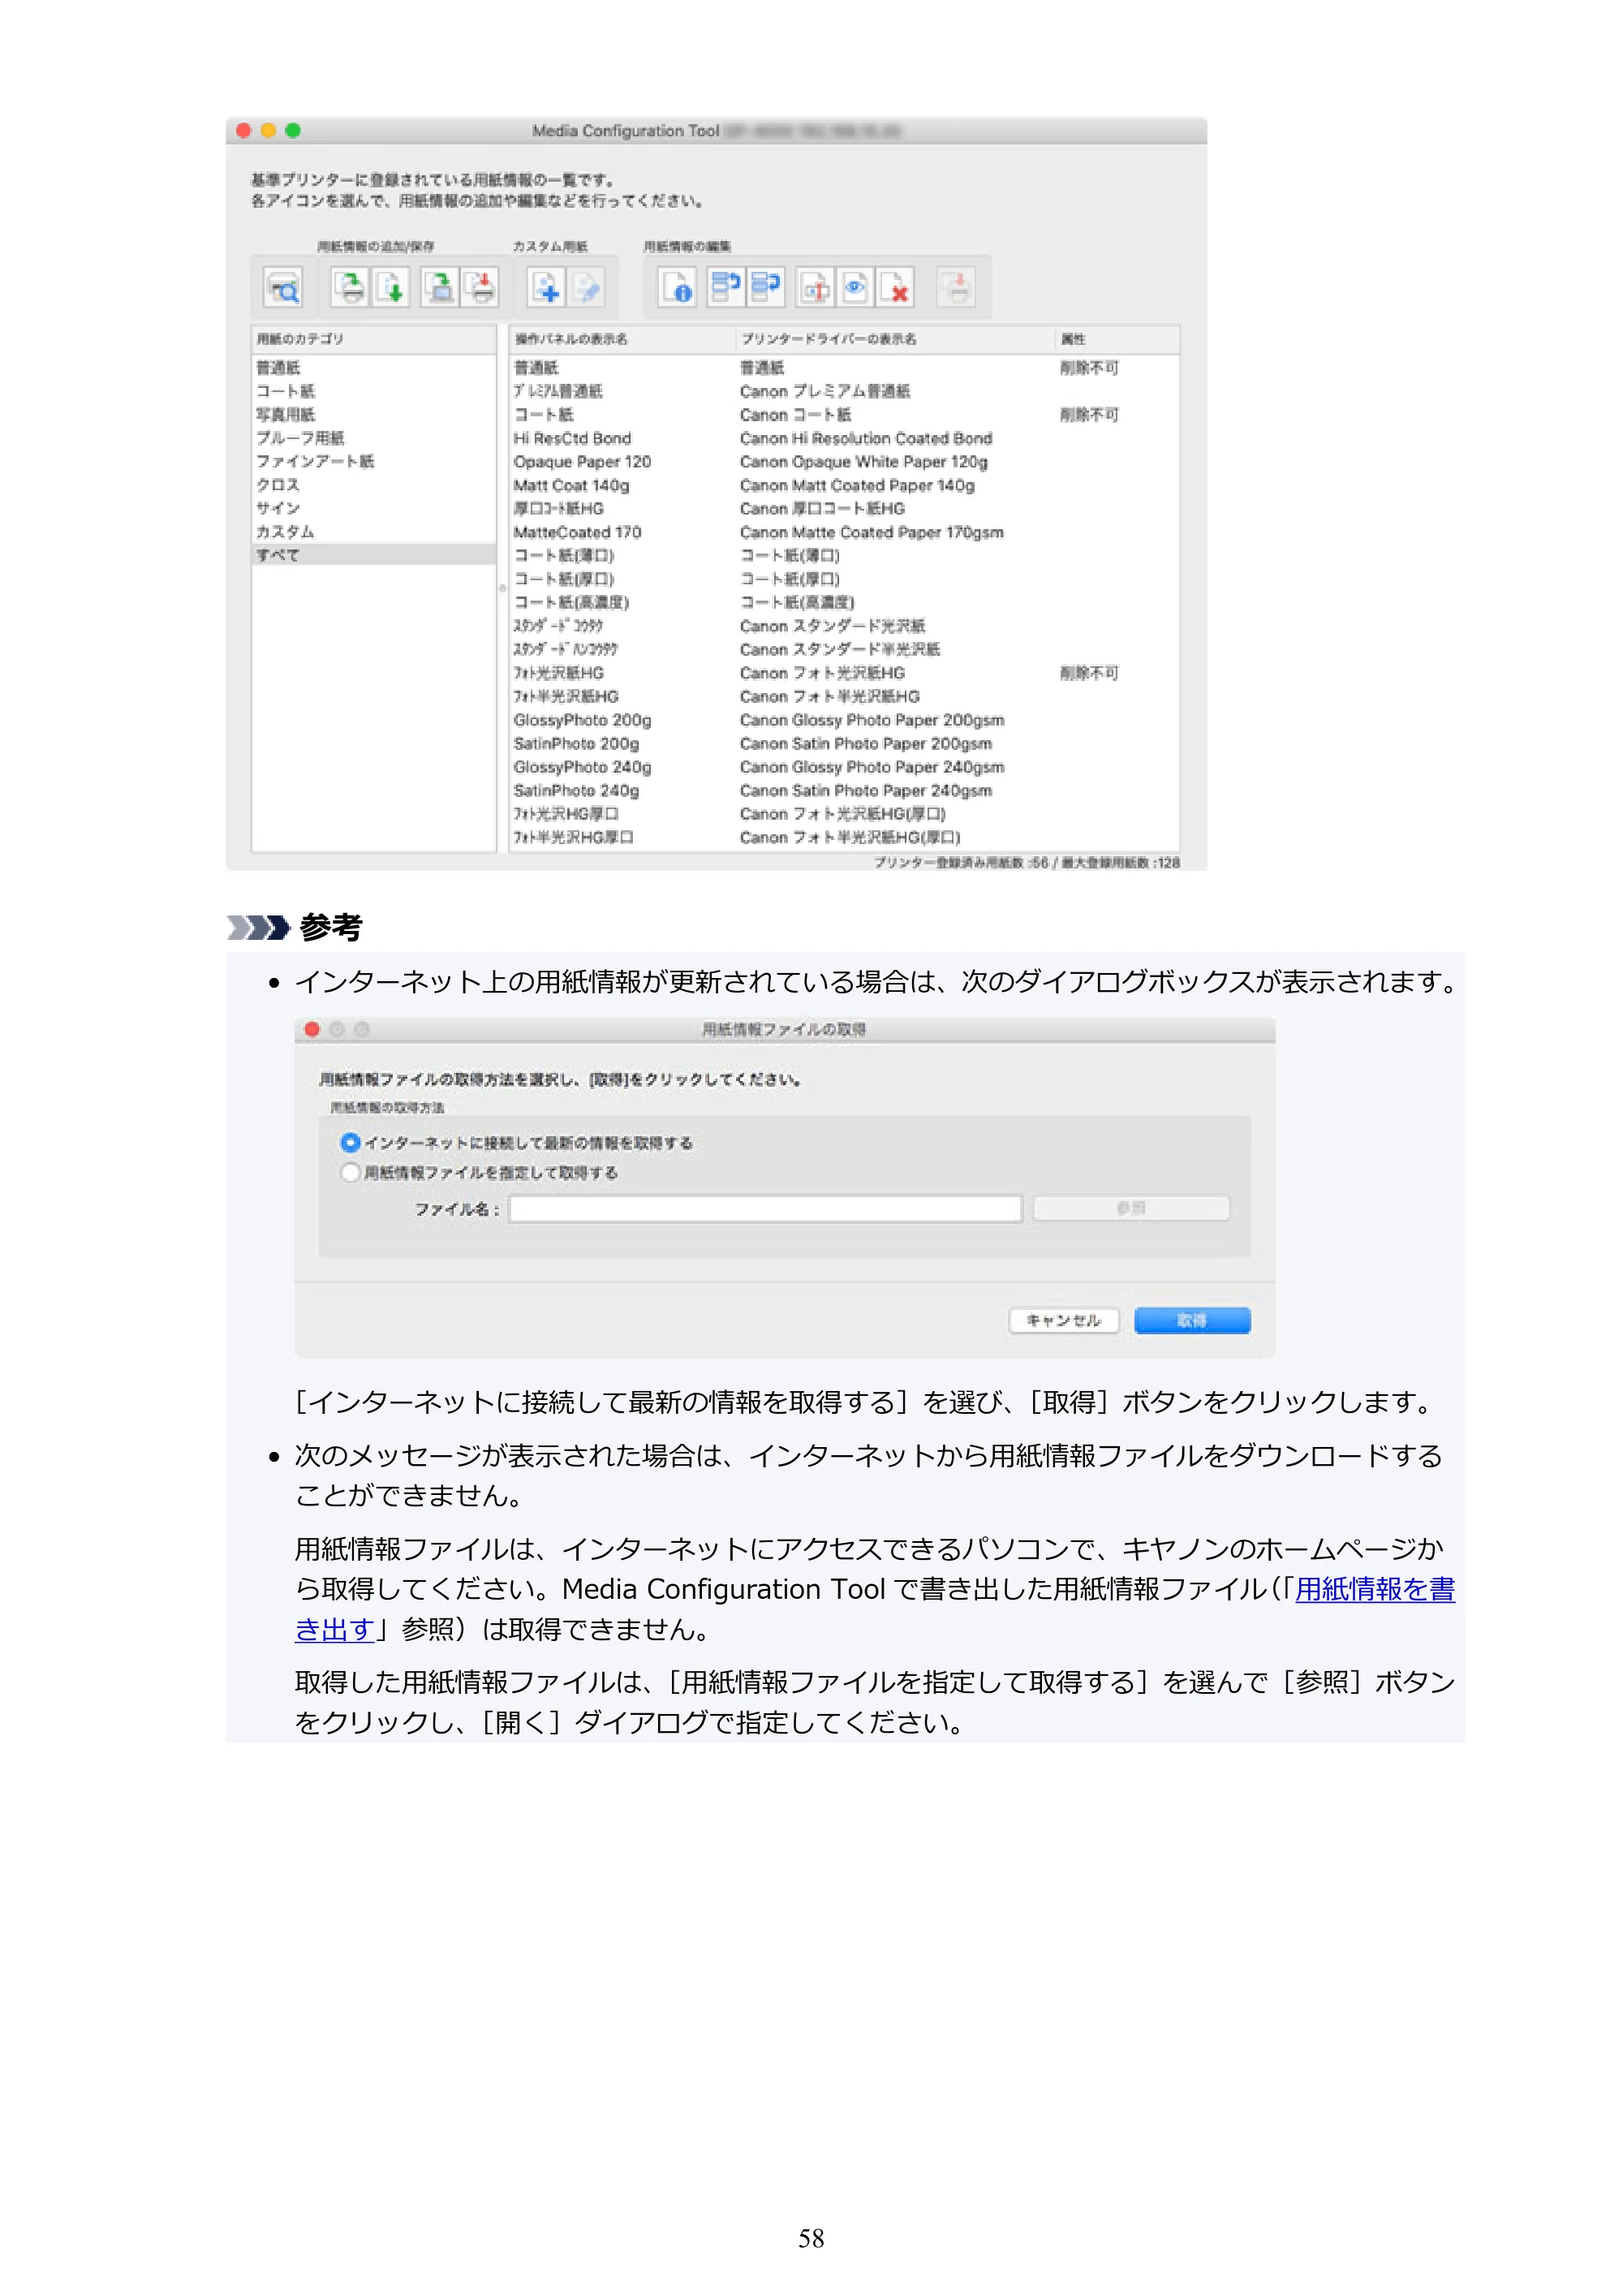Click the eye show/hide paper icon
Screen dimensions: 1623x2296
855,288
